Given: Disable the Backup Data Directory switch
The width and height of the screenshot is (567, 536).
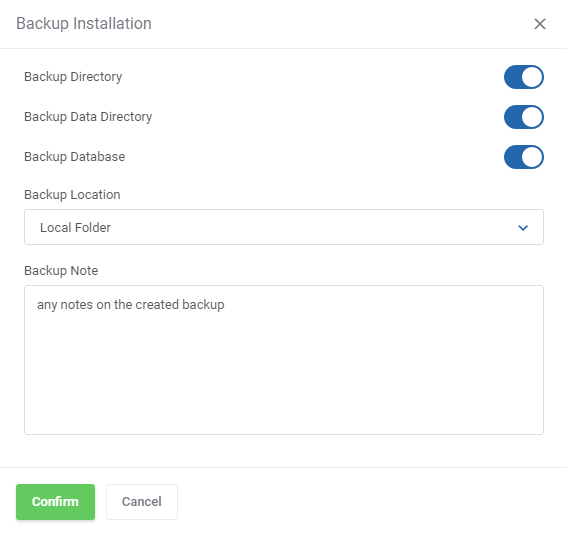Looking at the screenshot, I should (524, 117).
